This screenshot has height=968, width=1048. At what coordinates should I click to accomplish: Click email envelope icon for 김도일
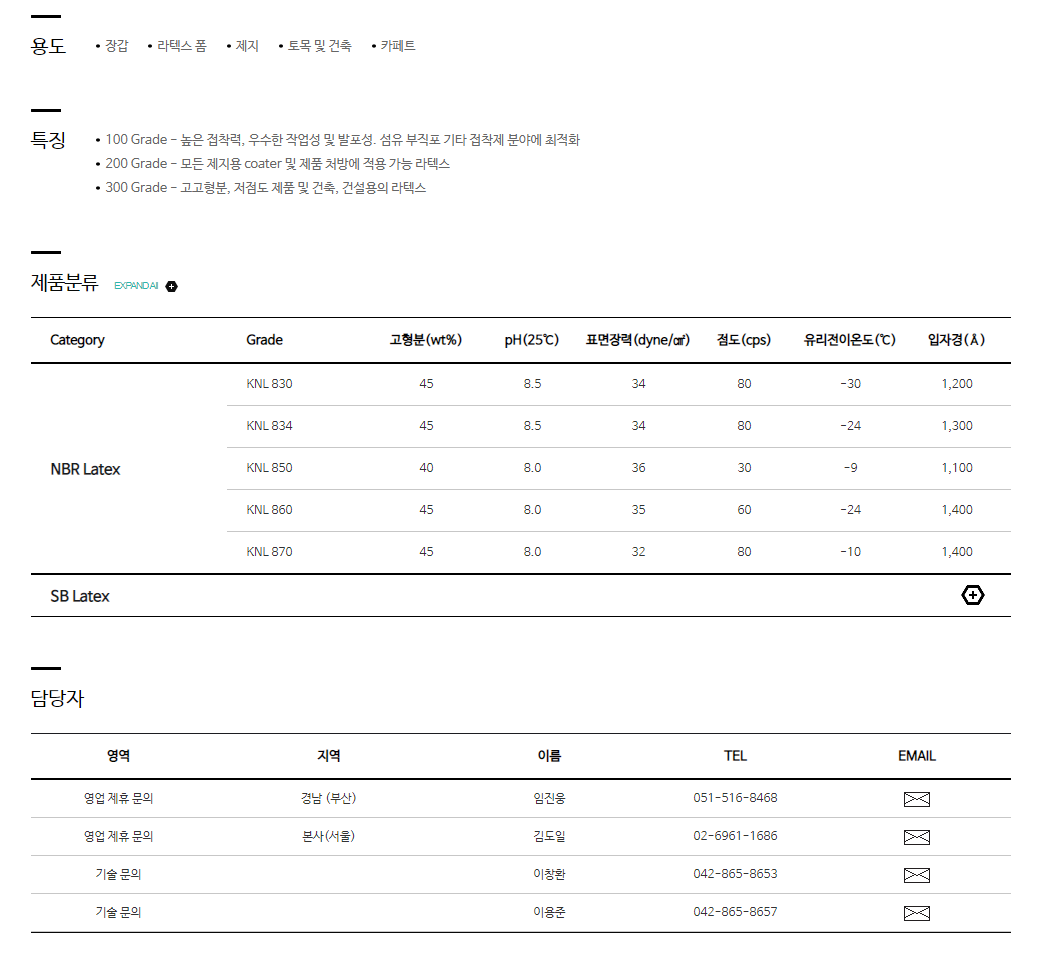click(x=916, y=837)
